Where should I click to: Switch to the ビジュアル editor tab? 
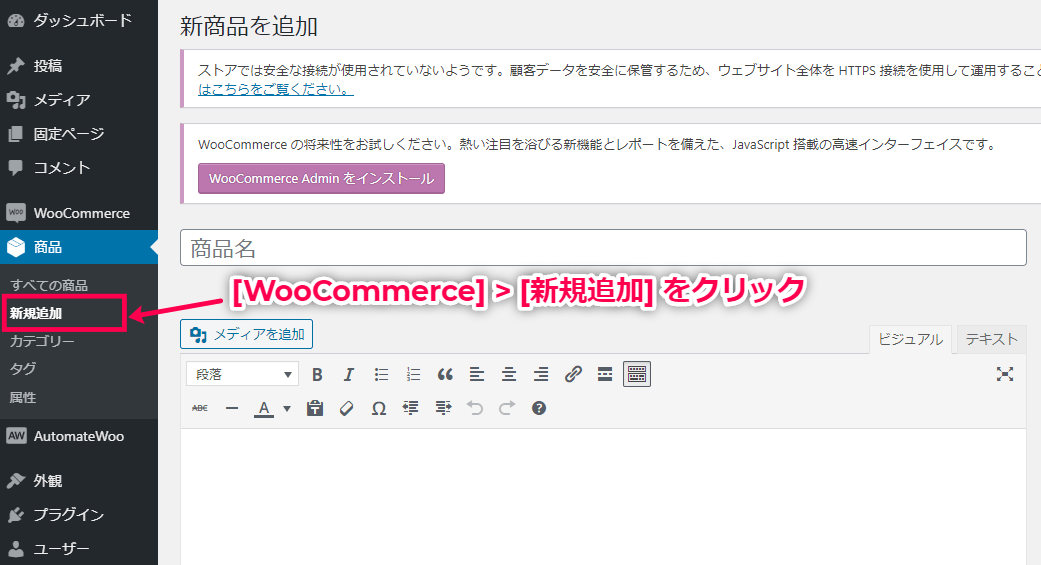point(910,339)
